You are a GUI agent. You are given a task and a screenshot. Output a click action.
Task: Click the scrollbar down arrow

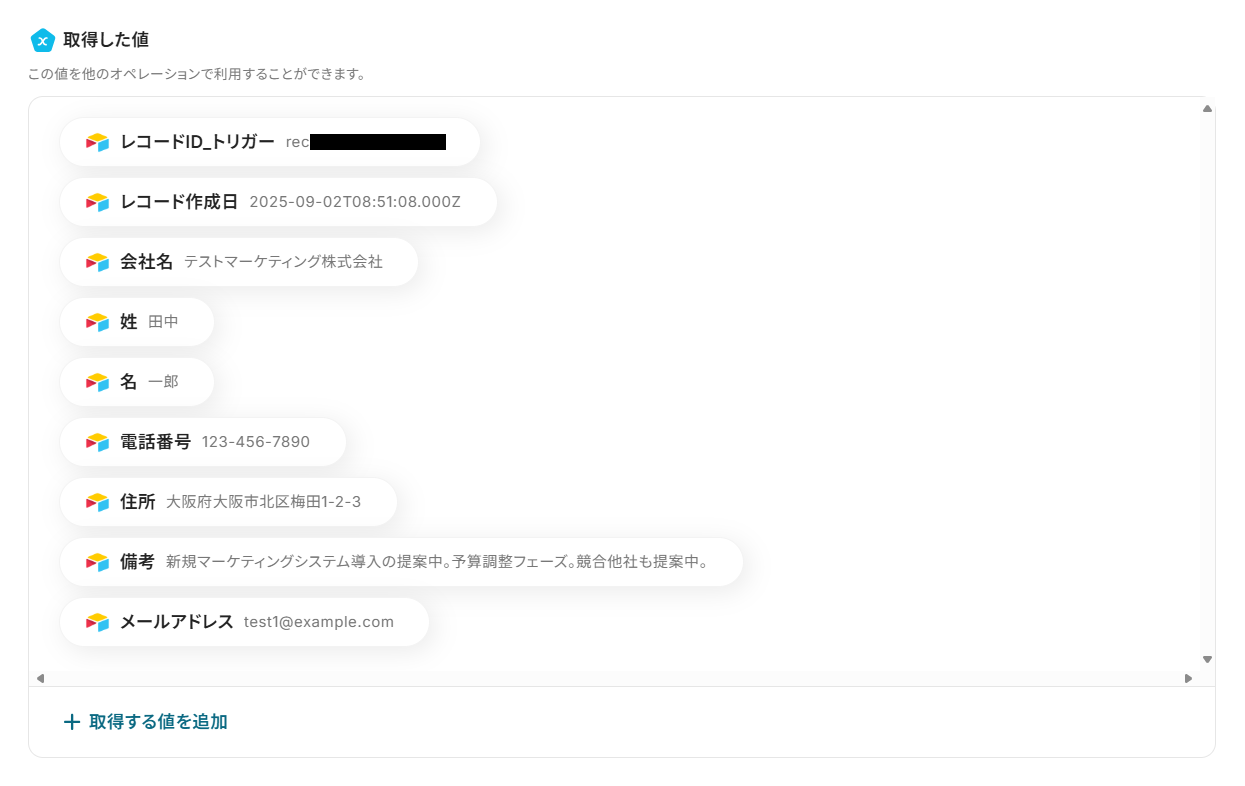[x=1206, y=659]
